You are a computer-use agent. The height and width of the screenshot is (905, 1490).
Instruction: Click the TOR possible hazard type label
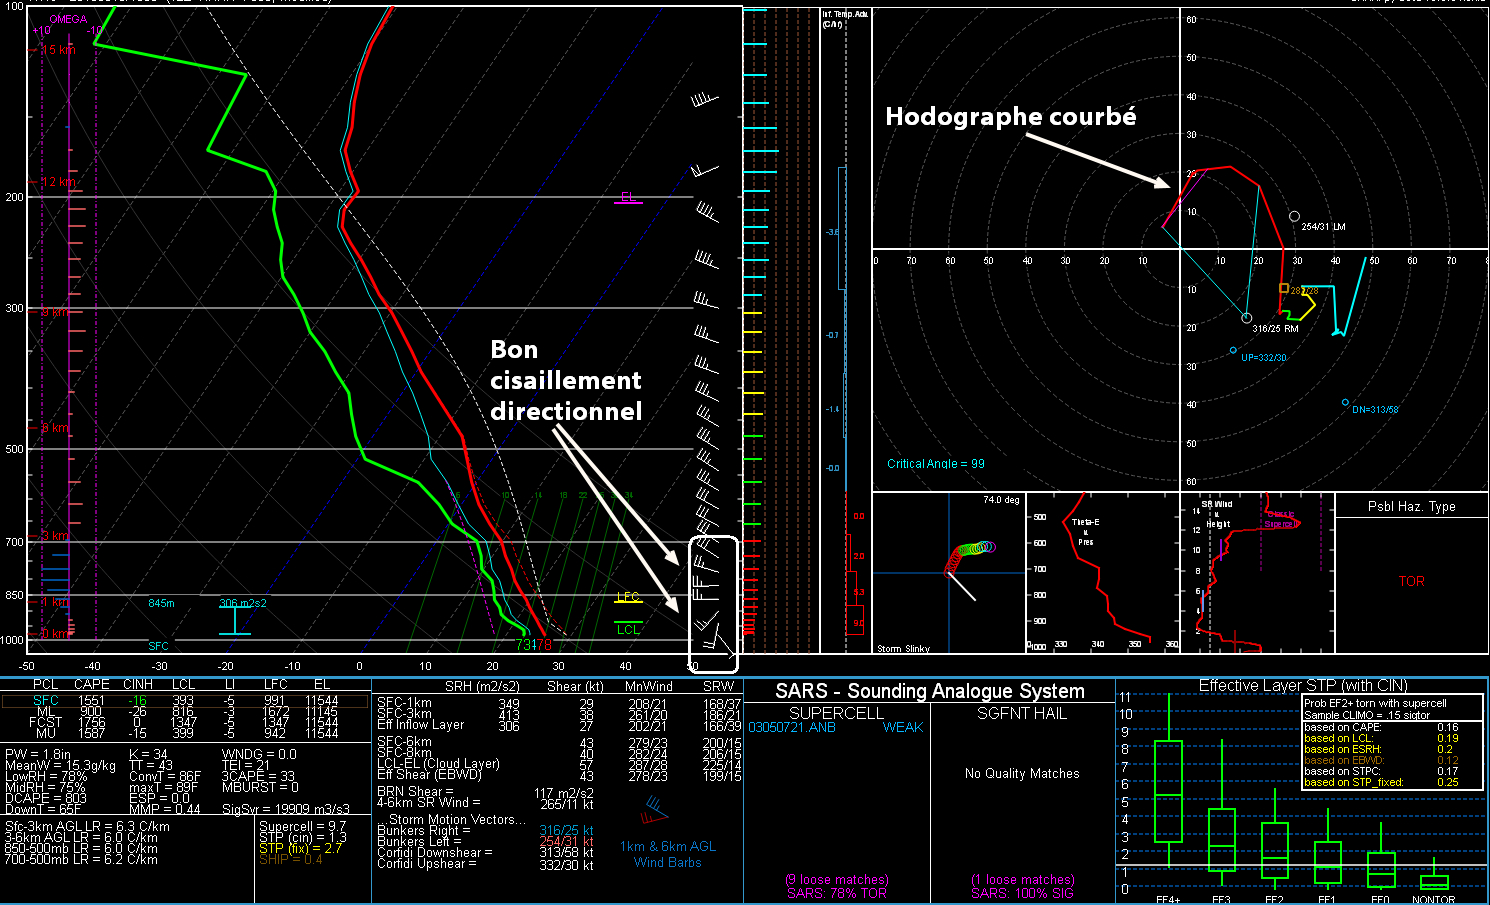point(1411,581)
